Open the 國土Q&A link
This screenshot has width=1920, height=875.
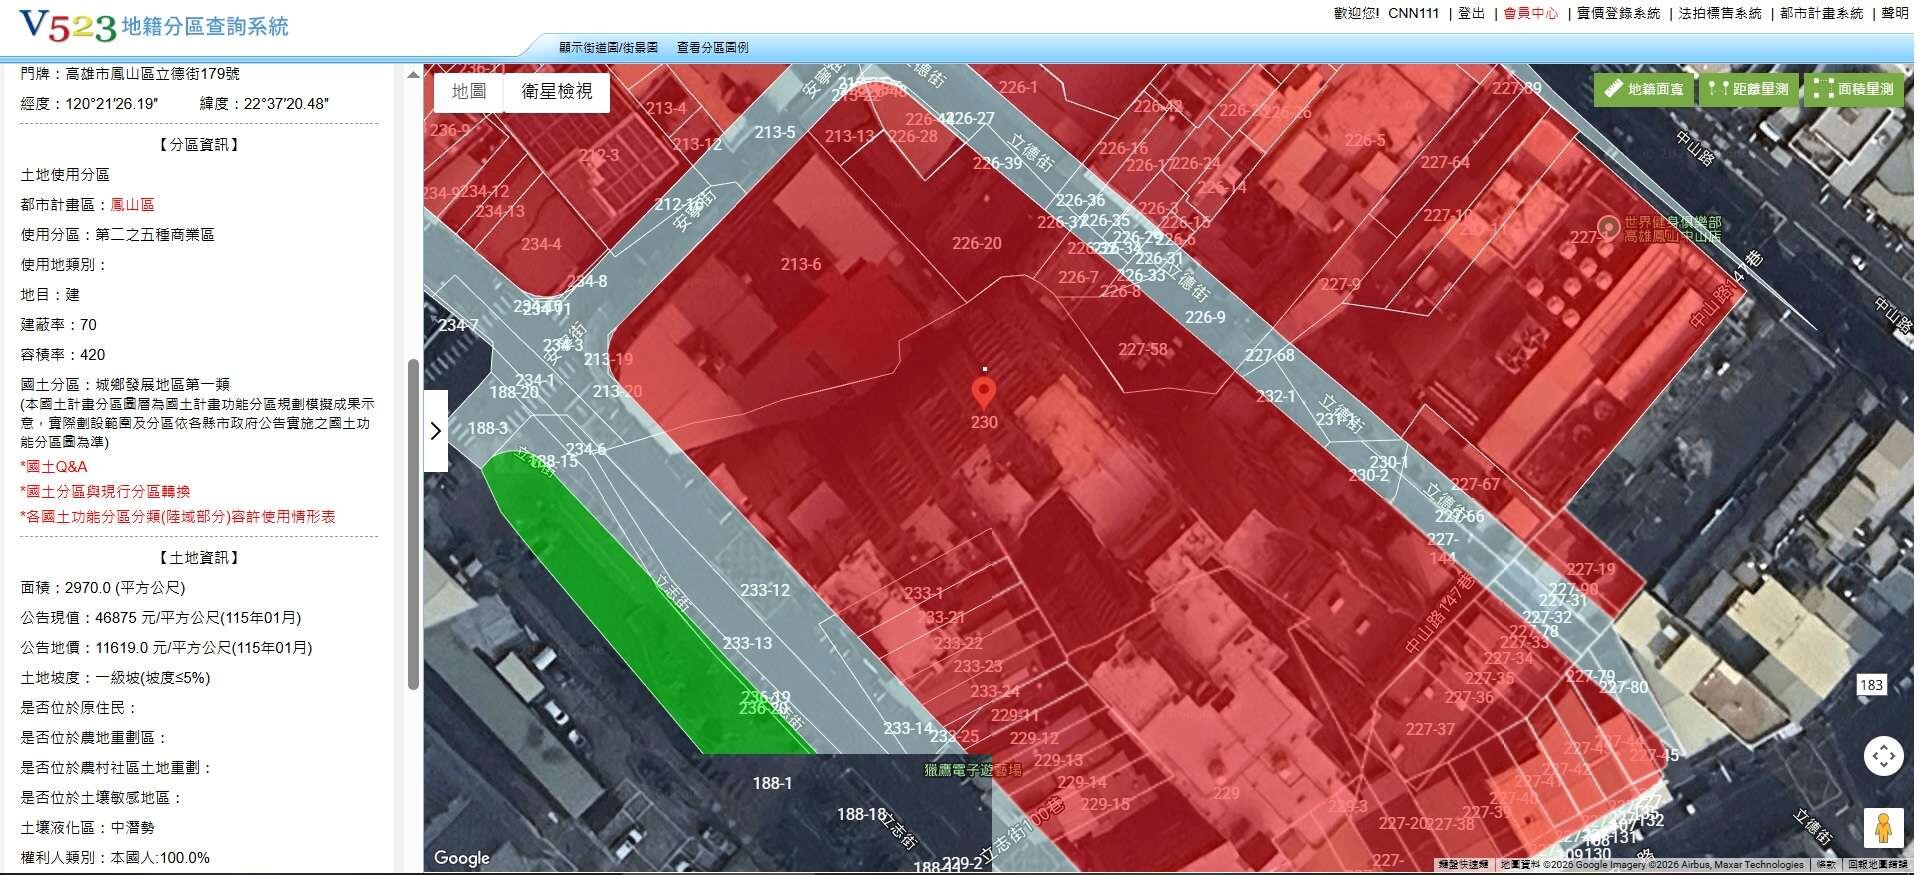tap(54, 467)
